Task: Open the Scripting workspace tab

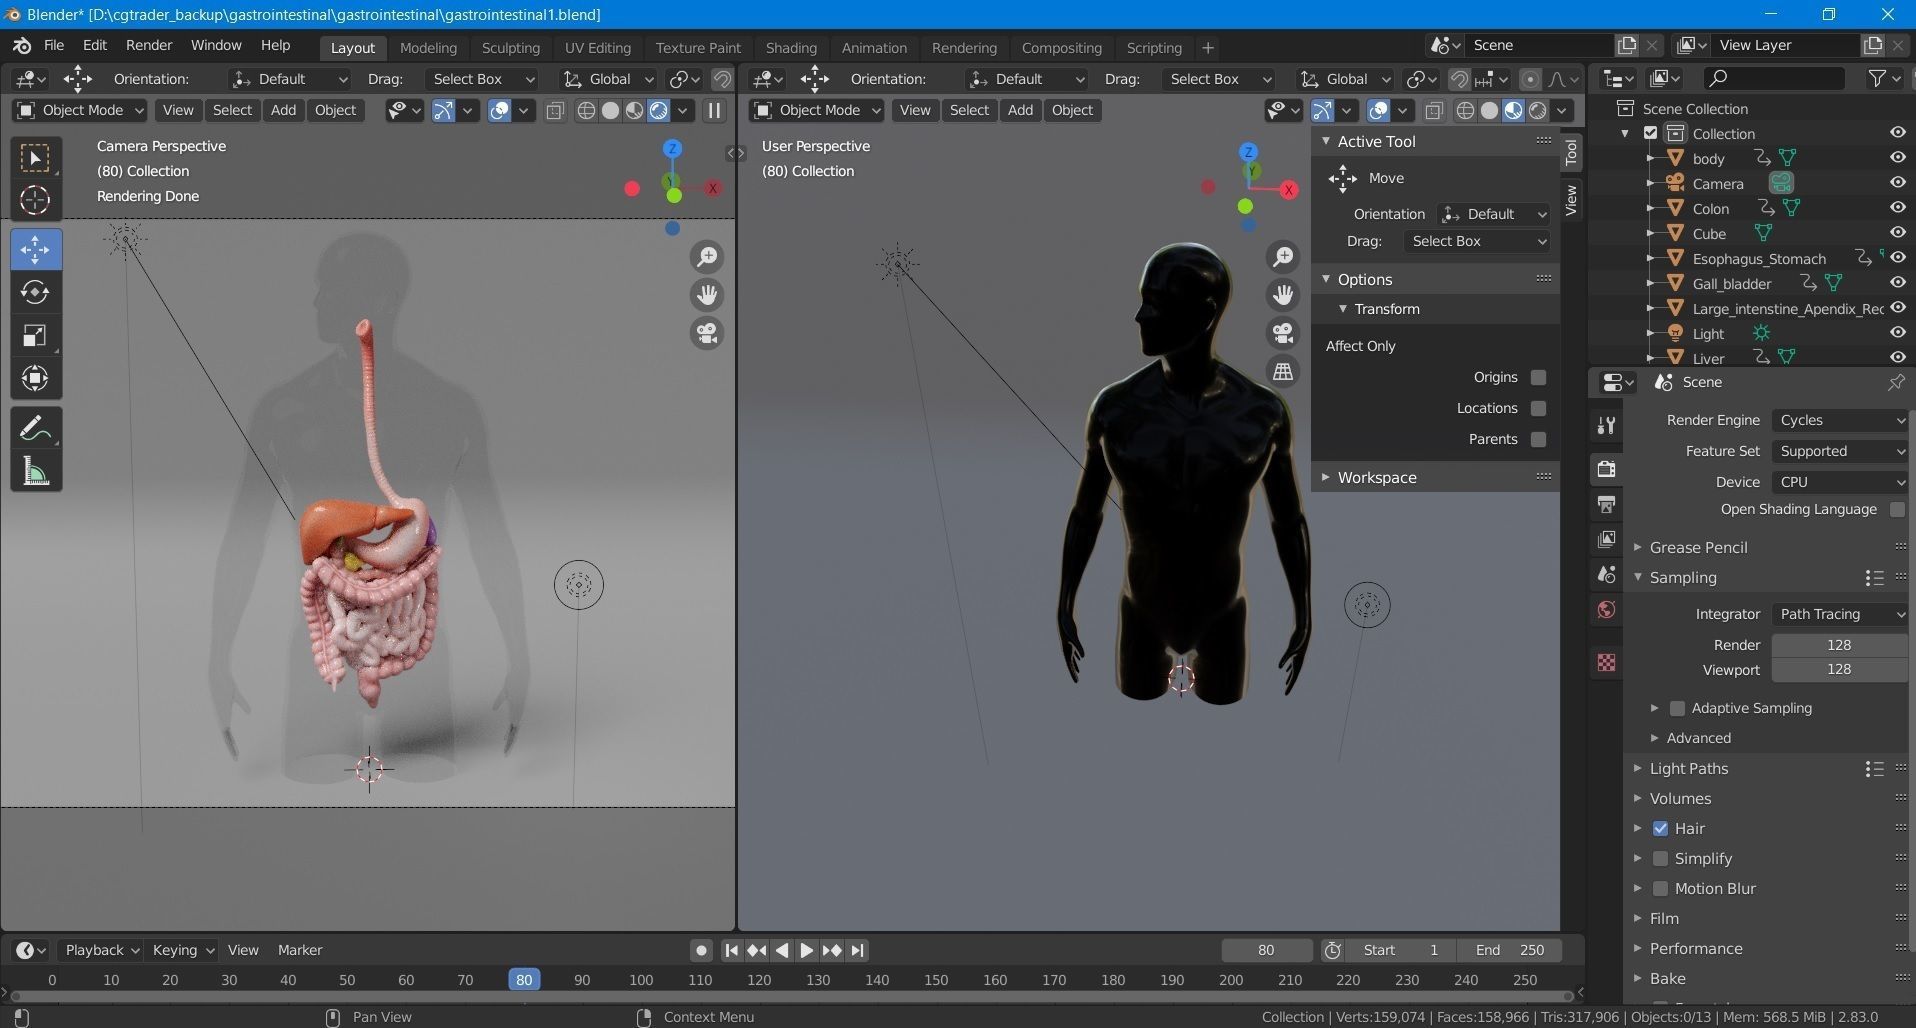Action: point(1154,47)
